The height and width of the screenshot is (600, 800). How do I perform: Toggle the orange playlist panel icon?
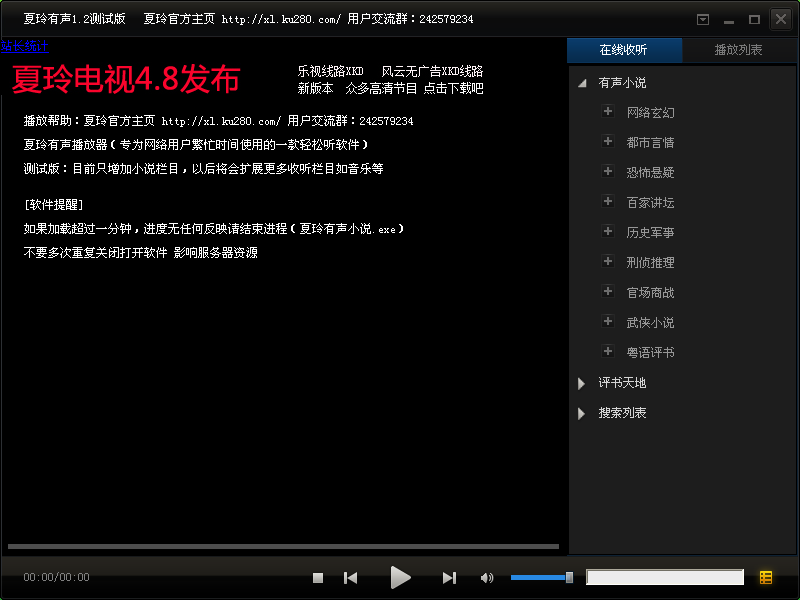765,577
